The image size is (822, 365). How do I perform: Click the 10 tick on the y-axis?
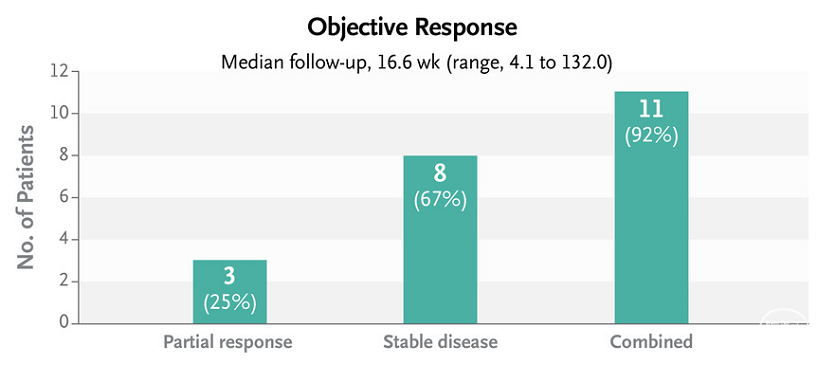pyautogui.click(x=60, y=113)
